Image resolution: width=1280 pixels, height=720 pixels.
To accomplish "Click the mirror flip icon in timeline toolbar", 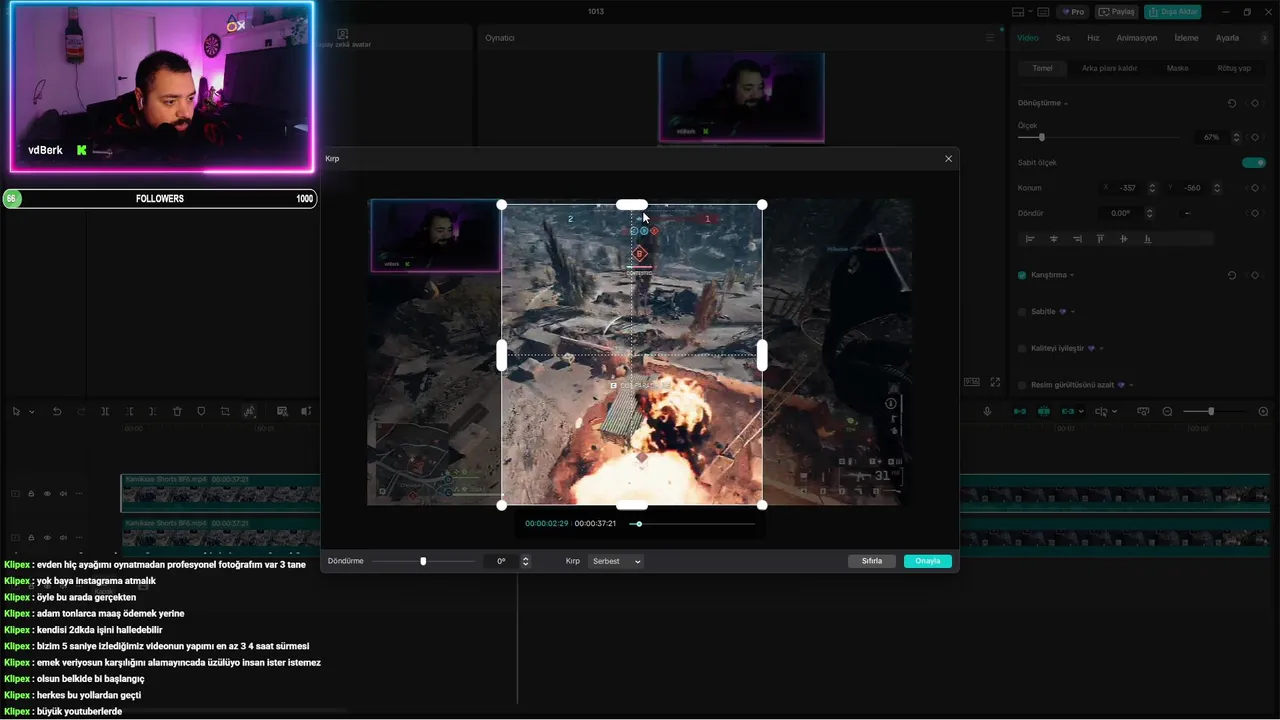I will [249, 411].
